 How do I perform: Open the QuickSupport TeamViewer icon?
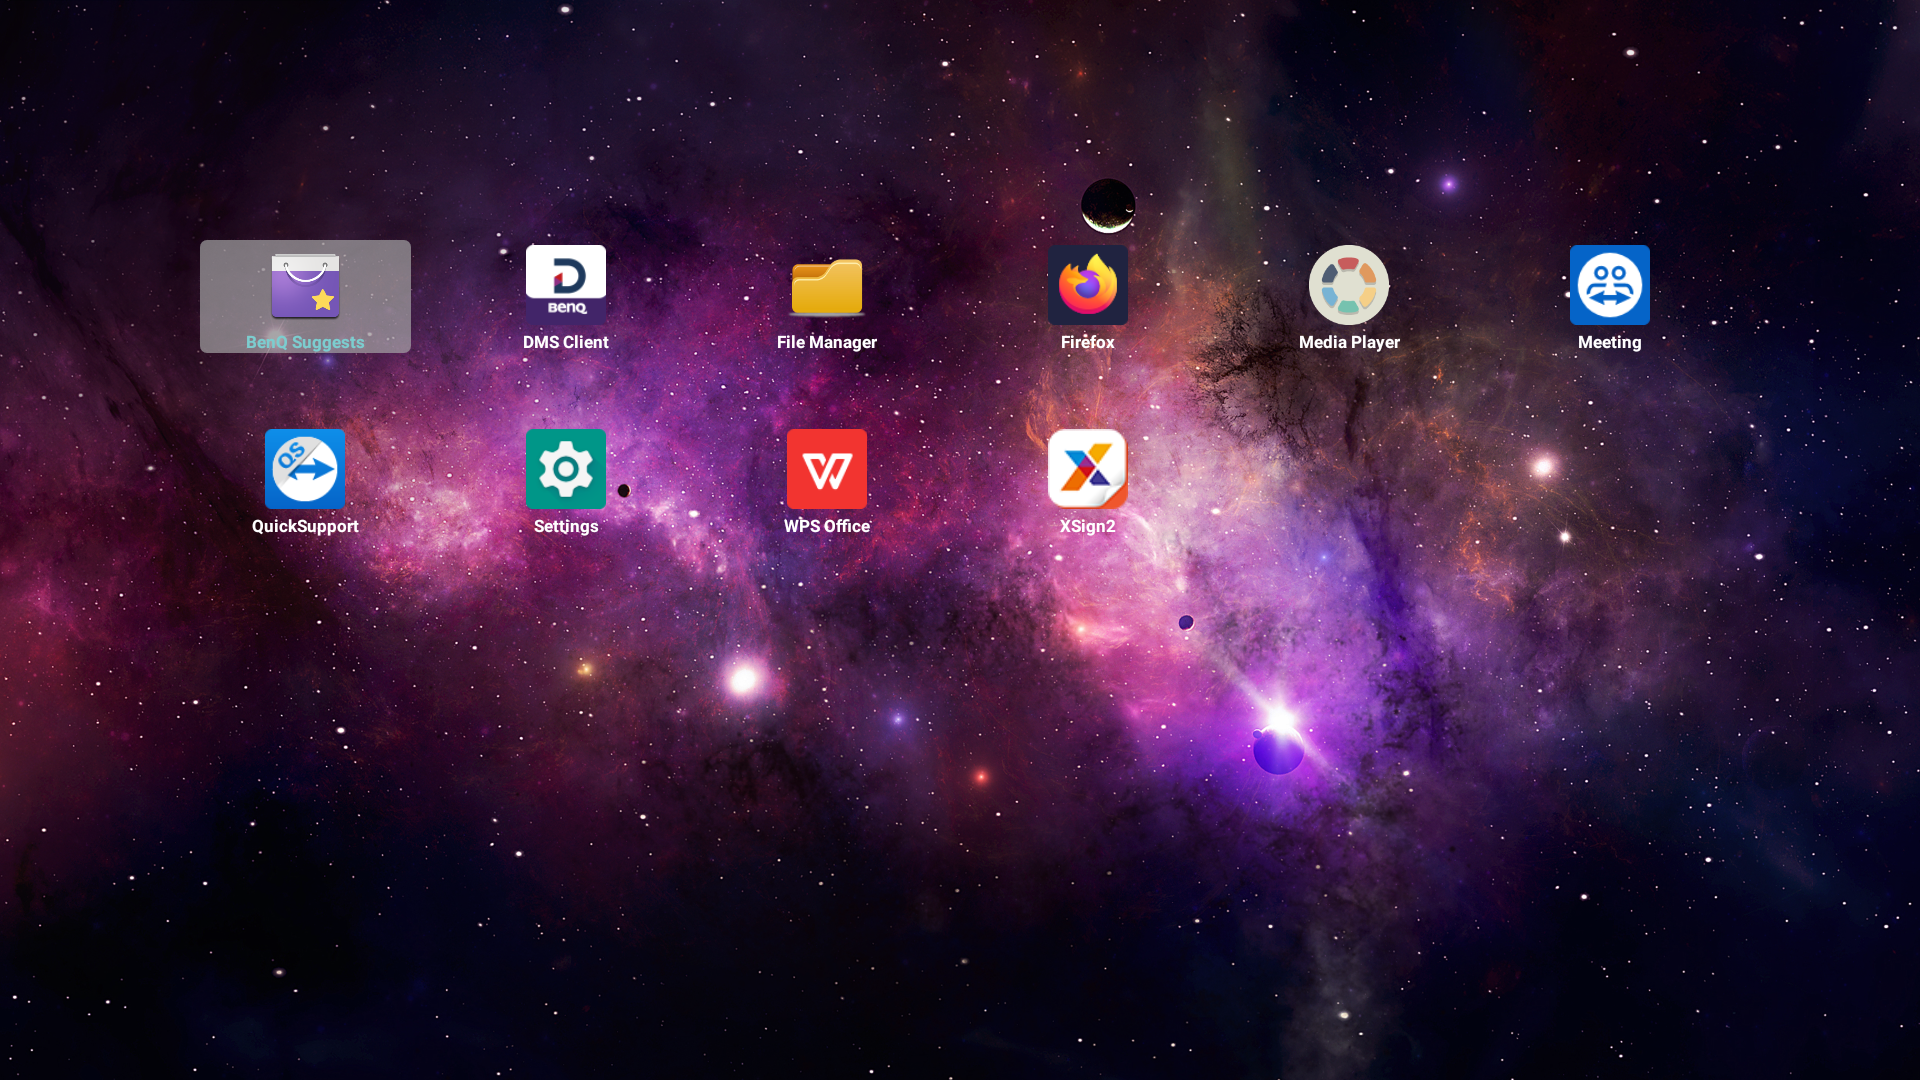[305, 469]
